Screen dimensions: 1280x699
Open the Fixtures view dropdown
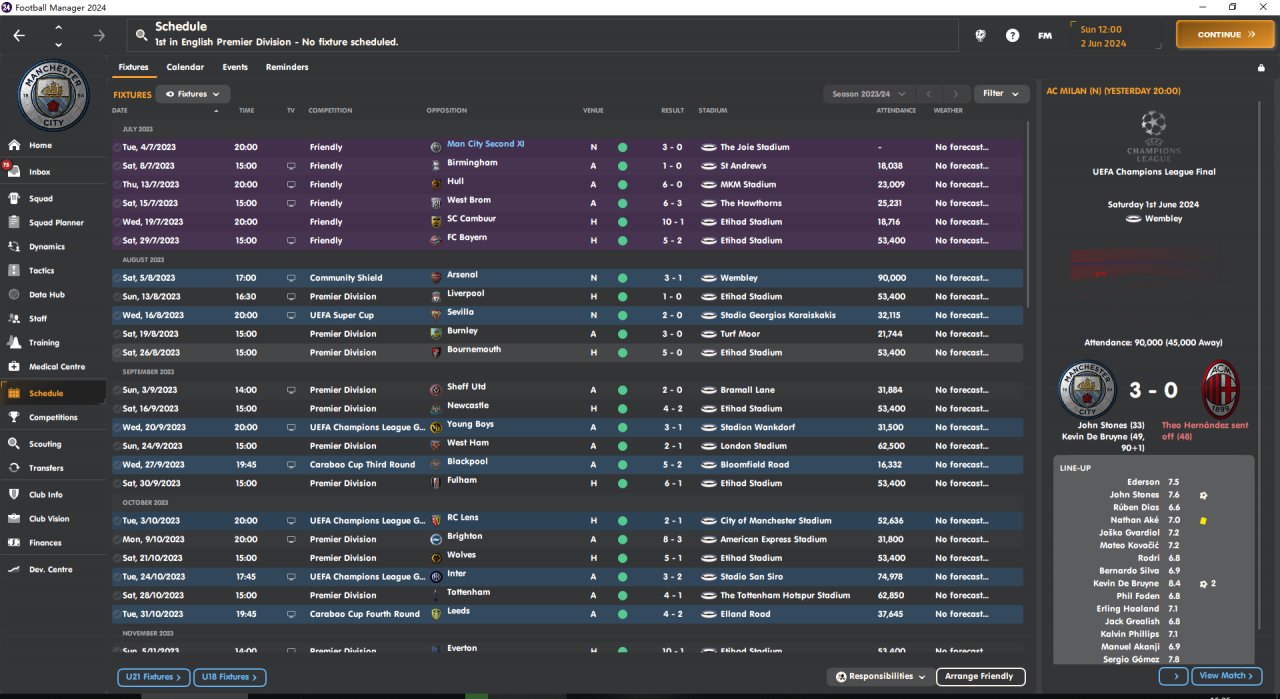193,94
